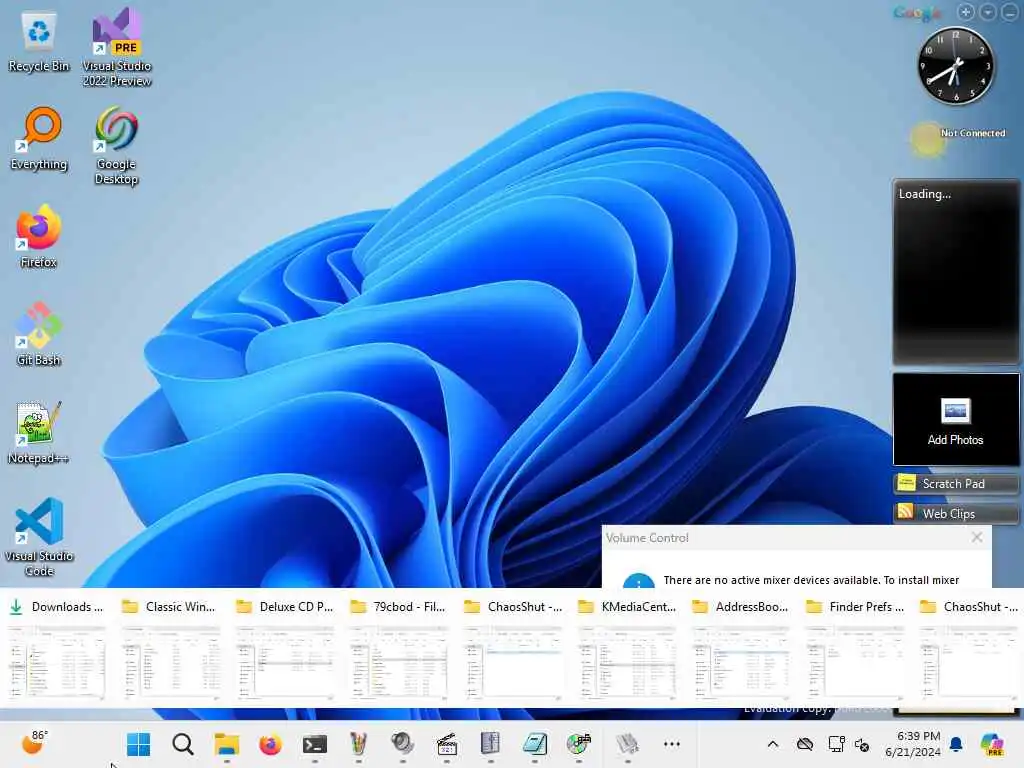Open Notepad++ desktop shortcut
The width and height of the screenshot is (1024, 768).
(x=39, y=432)
